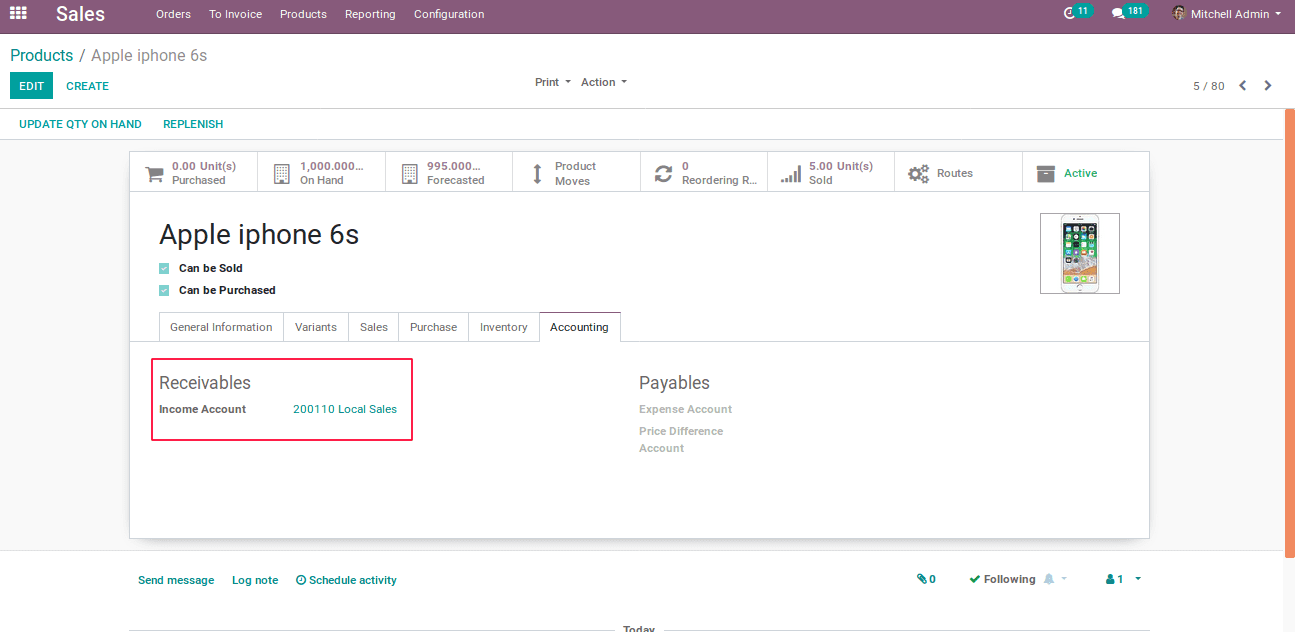The width and height of the screenshot is (1295, 632).
Task: Click the Income Account label
Action: coord(203,409)
